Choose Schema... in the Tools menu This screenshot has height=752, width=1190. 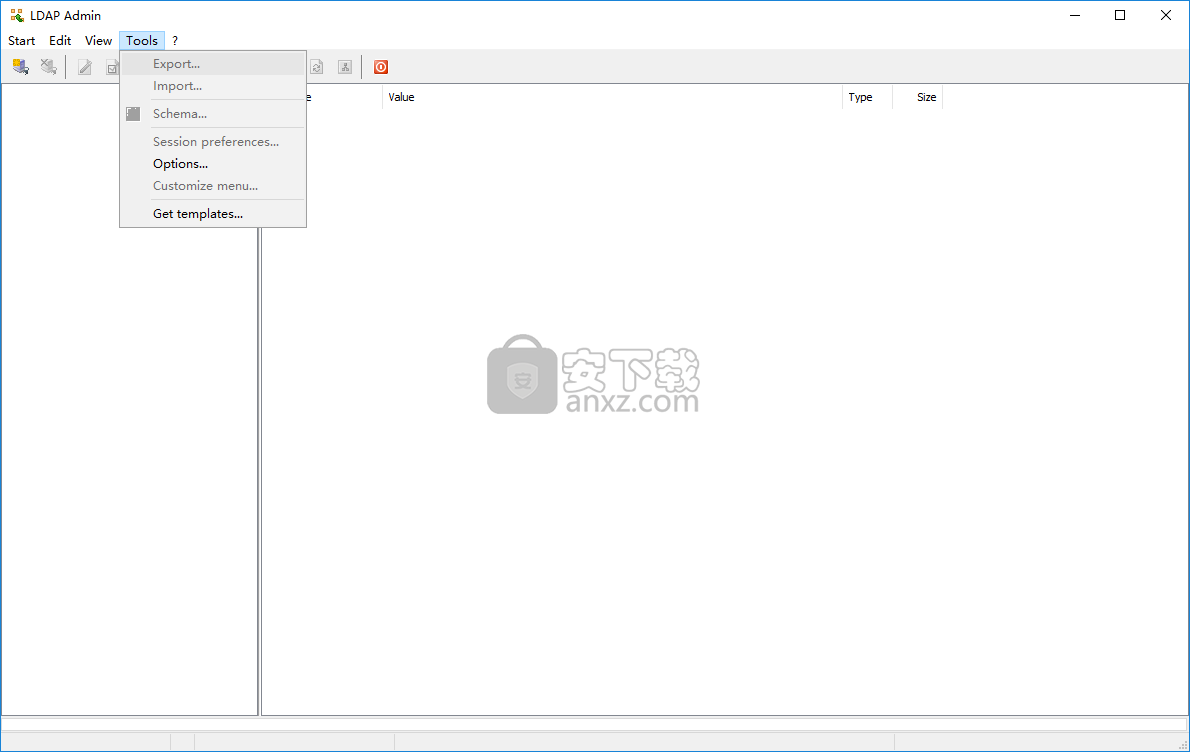[213, 114]
